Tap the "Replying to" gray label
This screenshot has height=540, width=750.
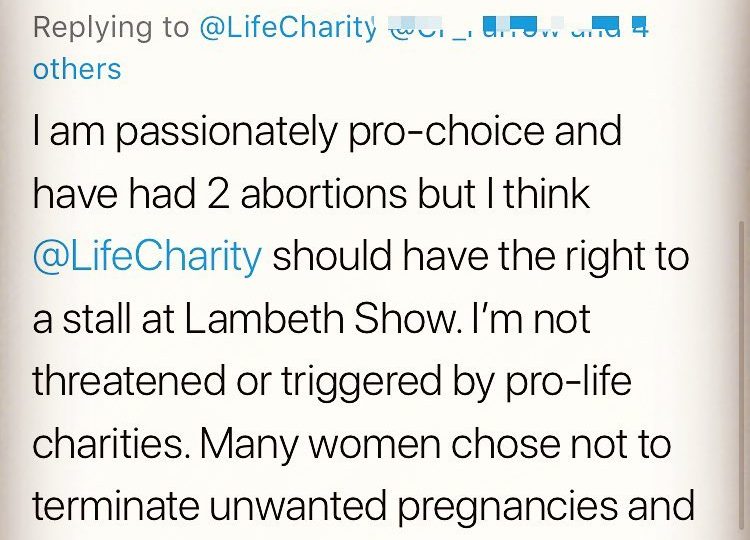111,28
